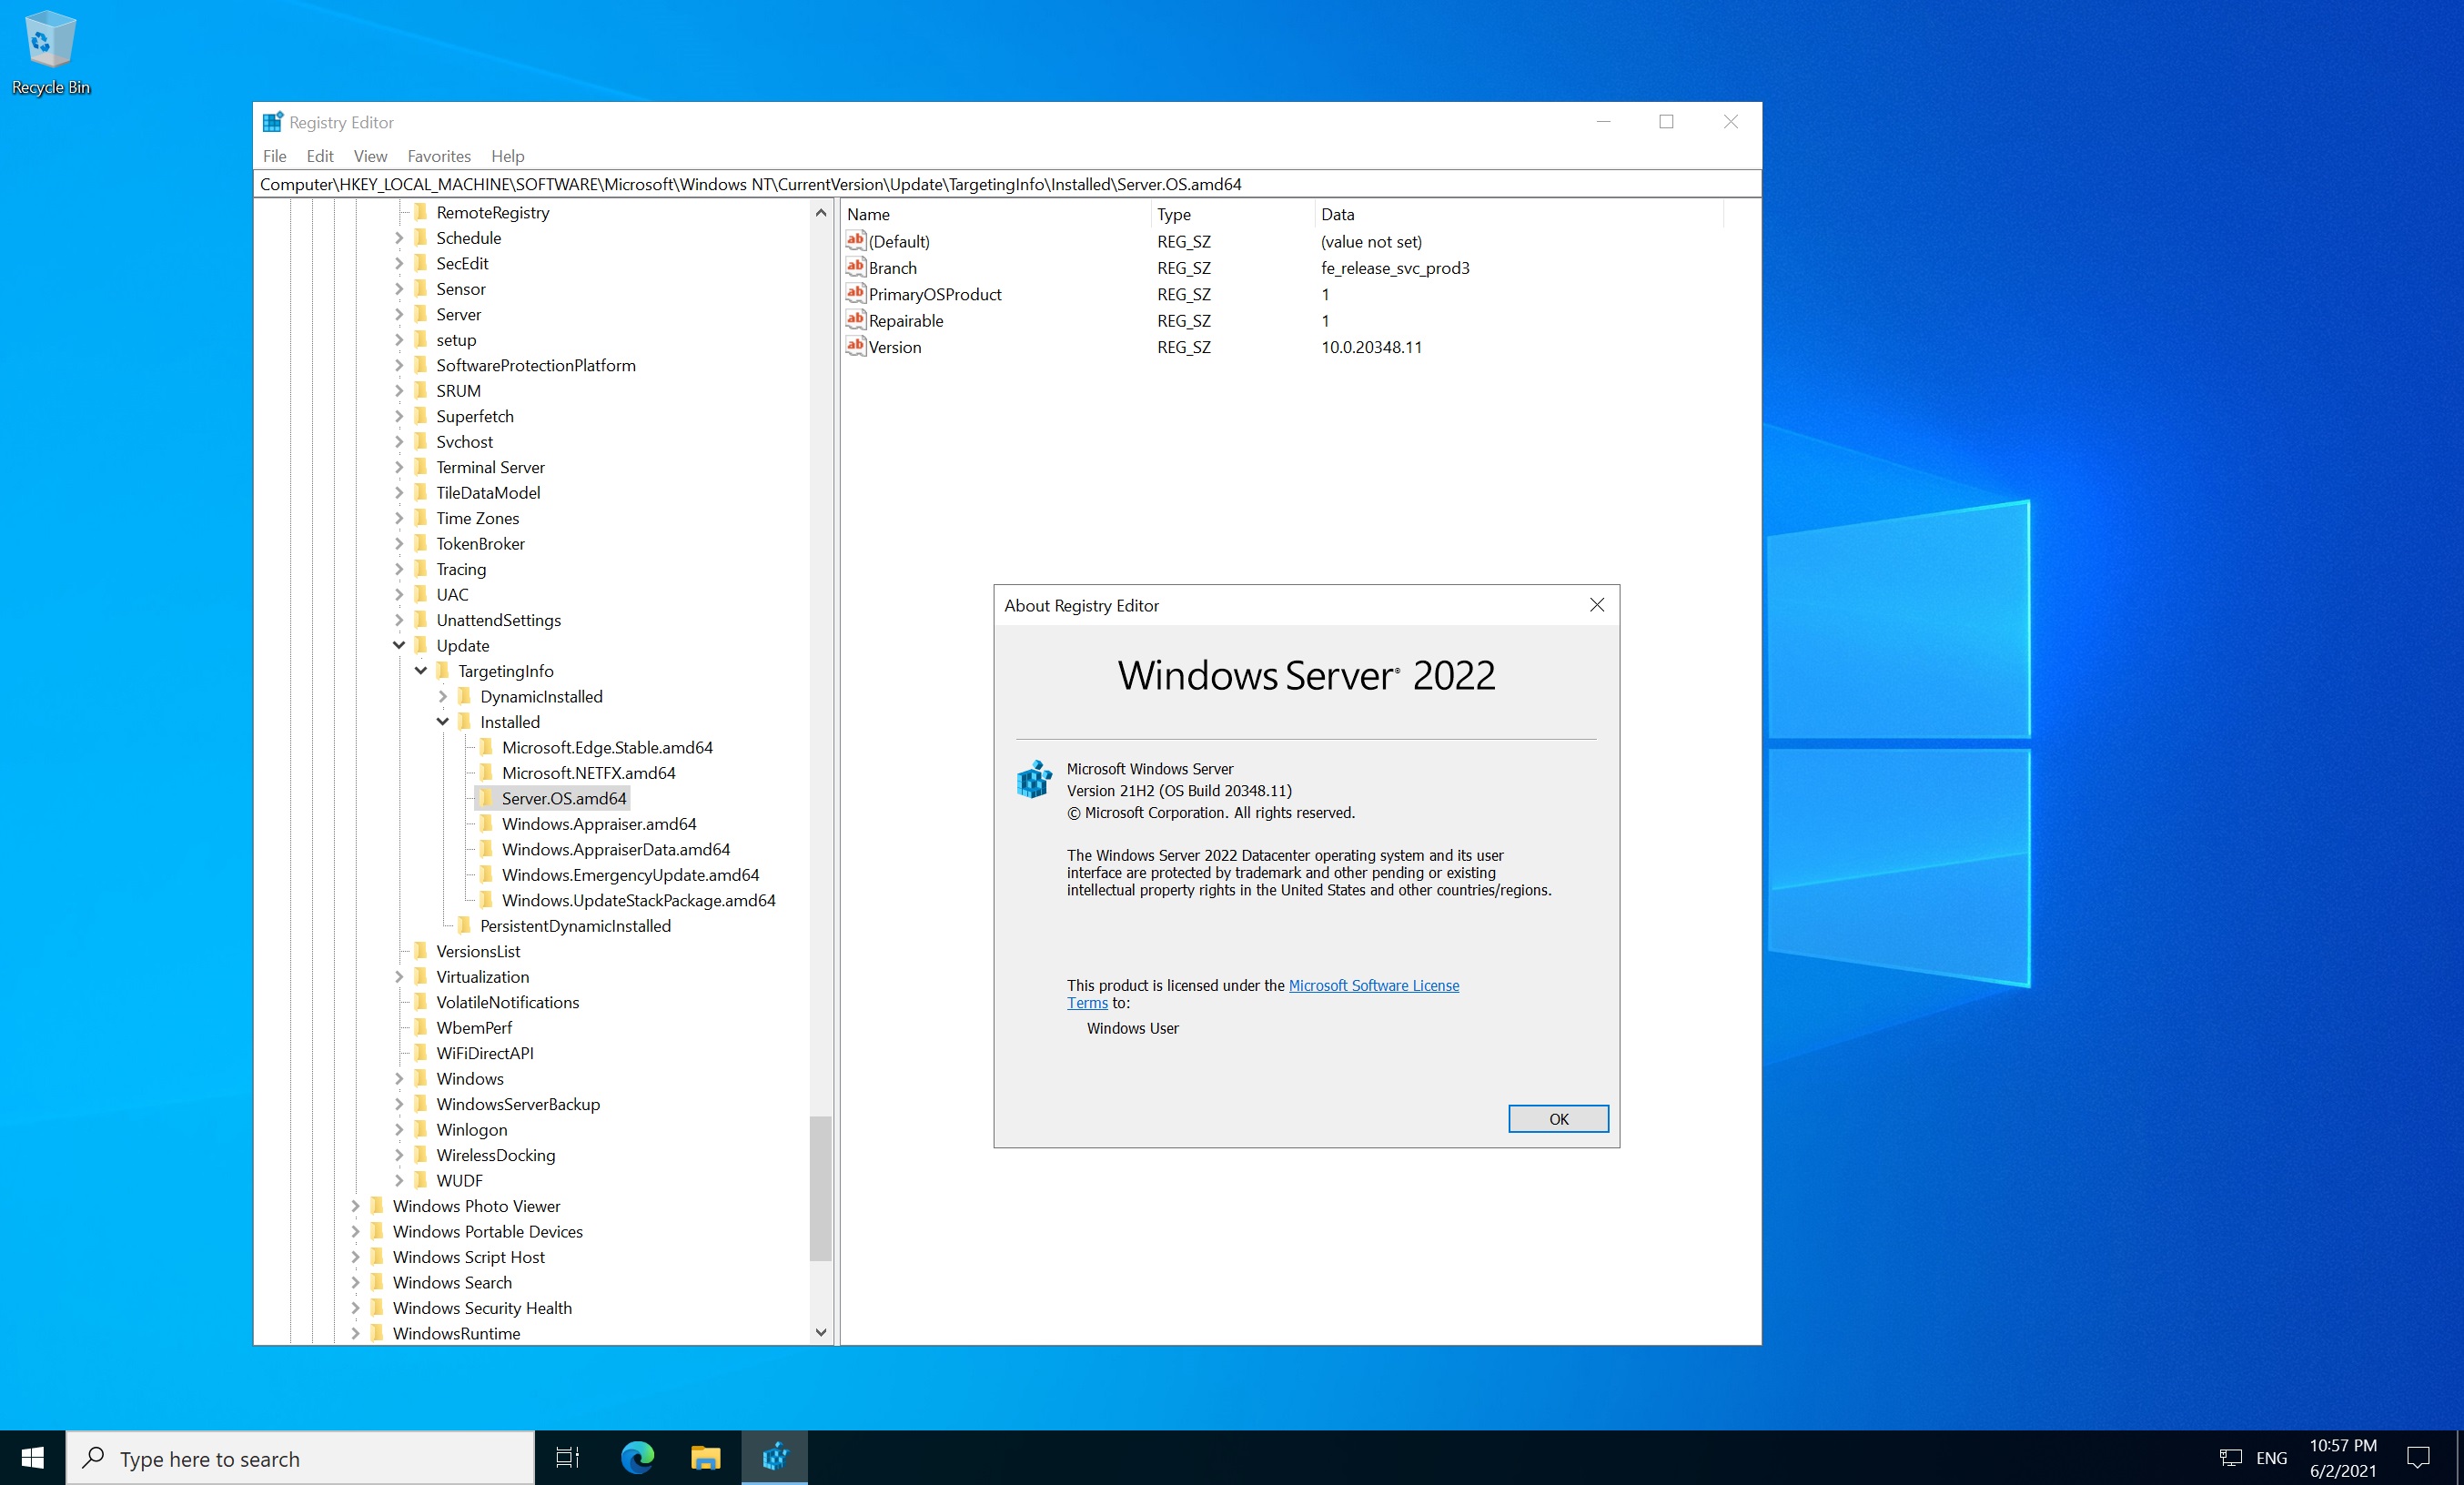Select the Version registry value icon
2464x1485 pixels.
(x=855, y=347)
